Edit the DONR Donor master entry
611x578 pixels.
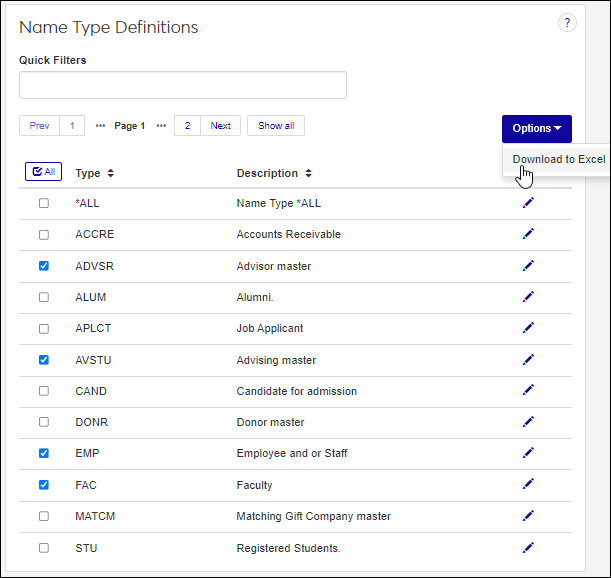pyautogui.click(x=528, y=422)
